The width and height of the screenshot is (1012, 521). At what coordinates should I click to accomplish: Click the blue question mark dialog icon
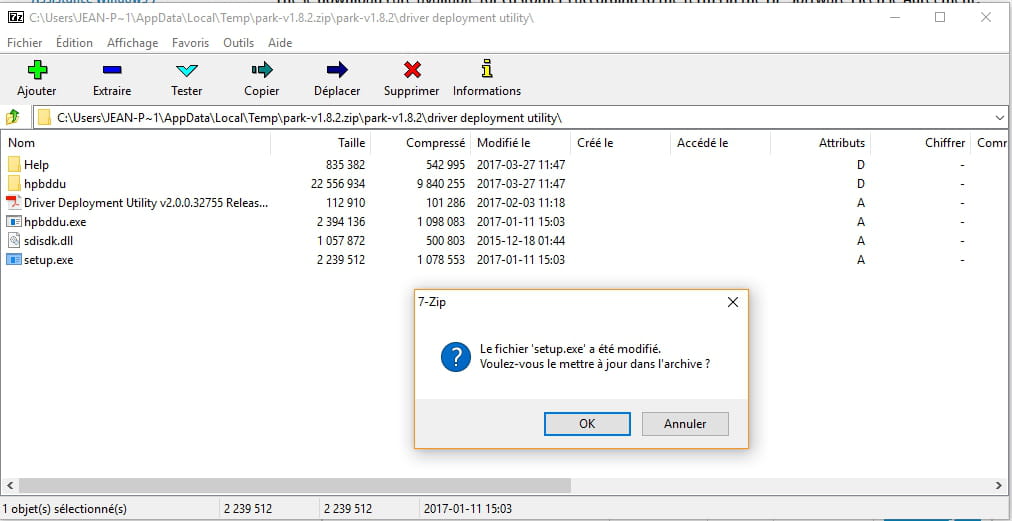click(456, 356)
